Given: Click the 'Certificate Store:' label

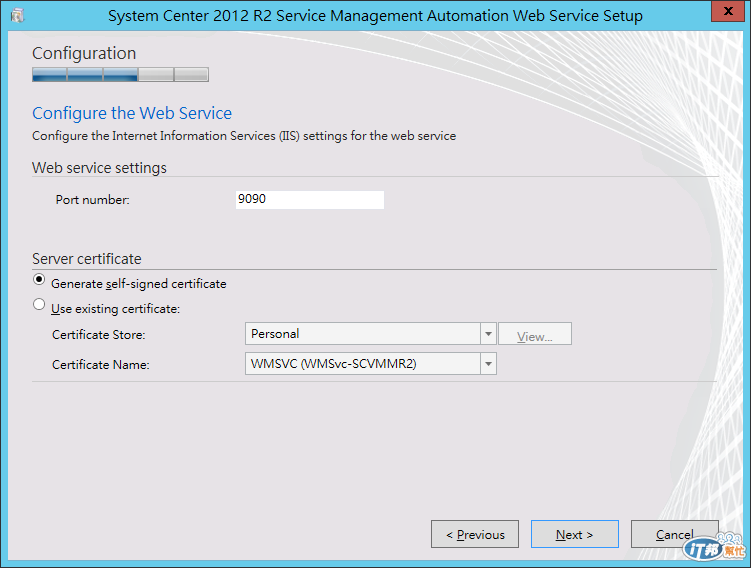Looking at the screenshot, I should (99, 334).
